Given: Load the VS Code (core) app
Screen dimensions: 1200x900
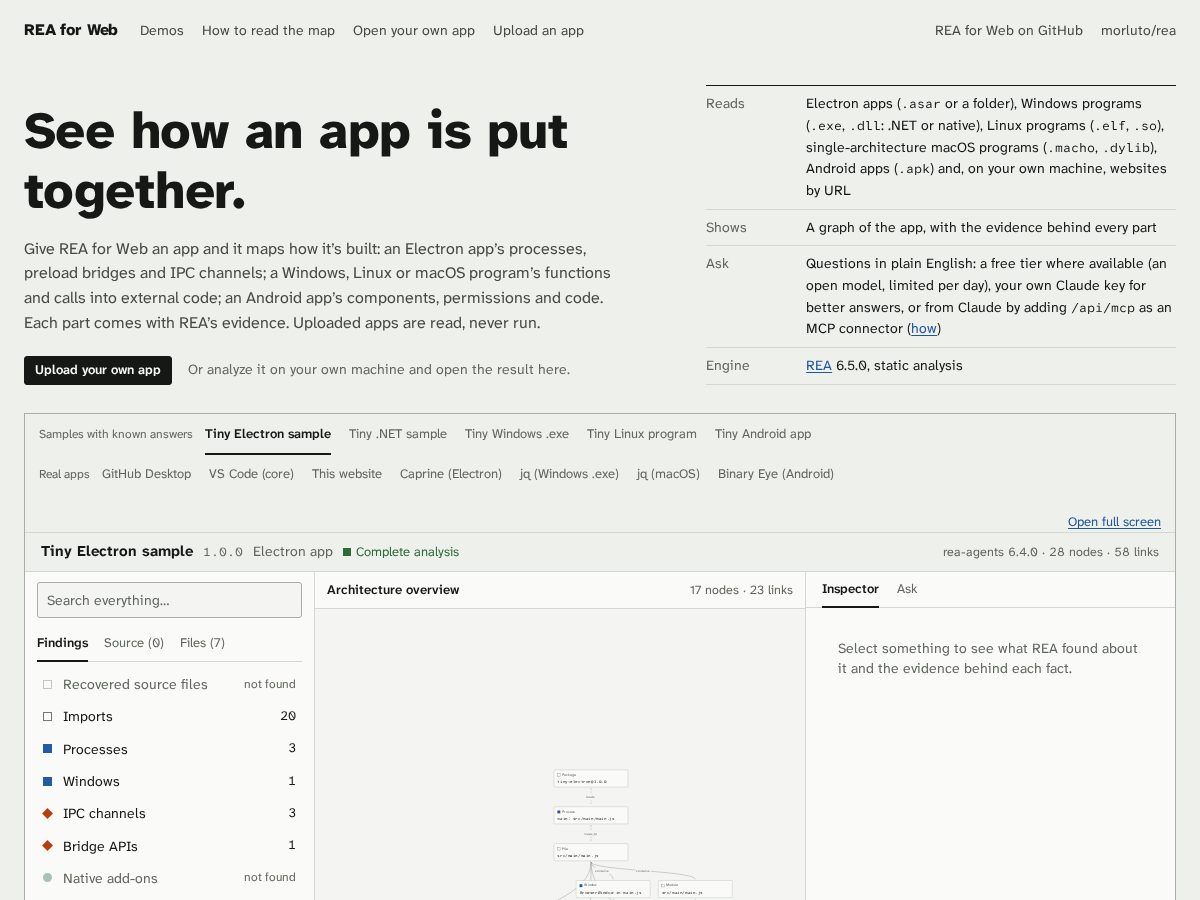Looking at the screenshot, I should tap(251, 474).
